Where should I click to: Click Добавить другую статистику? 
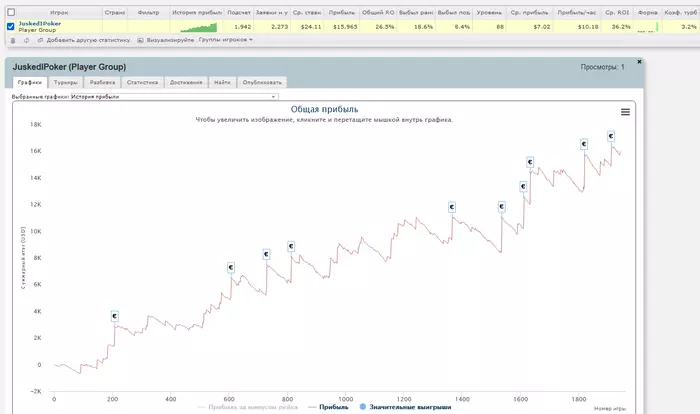coord(88,40)
